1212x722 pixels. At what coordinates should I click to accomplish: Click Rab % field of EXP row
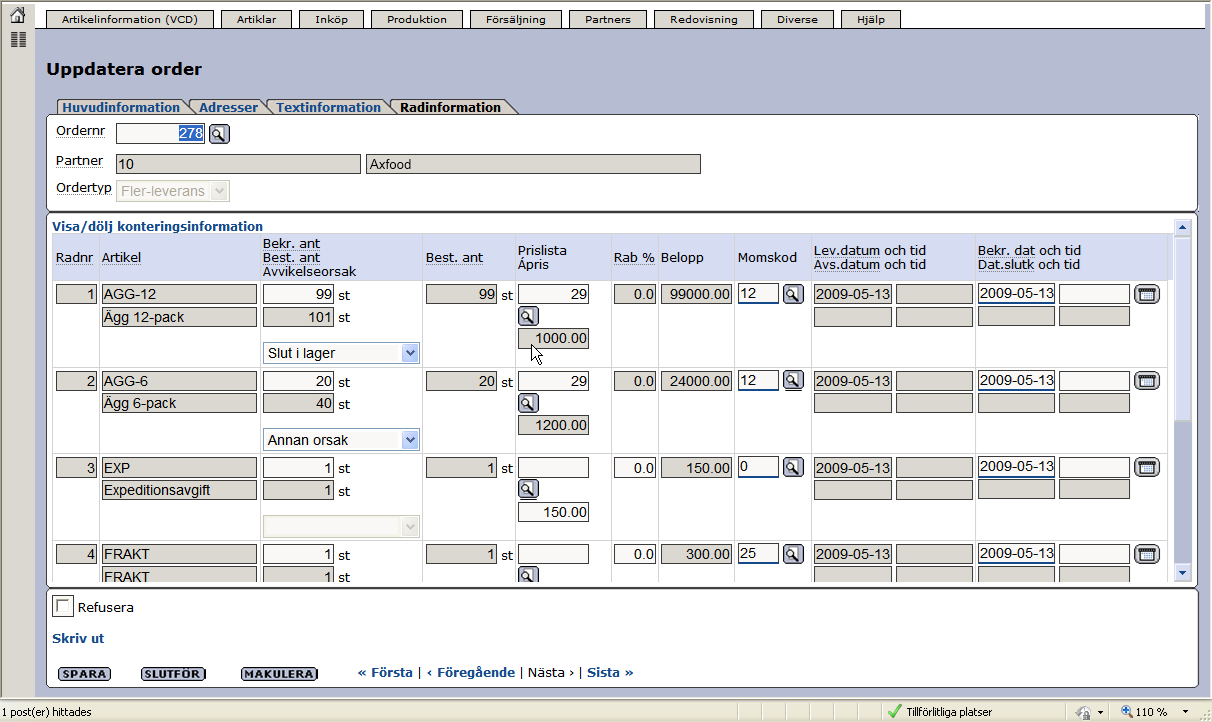(x=634, y=467)
